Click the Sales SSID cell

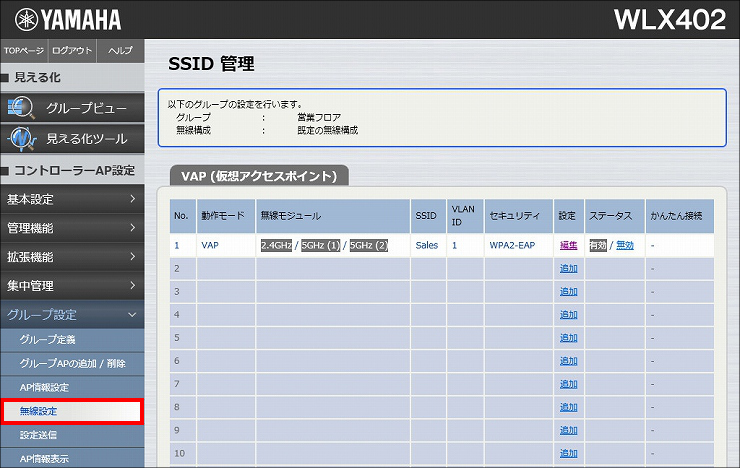pyautogui.click(x=427, y=245)
